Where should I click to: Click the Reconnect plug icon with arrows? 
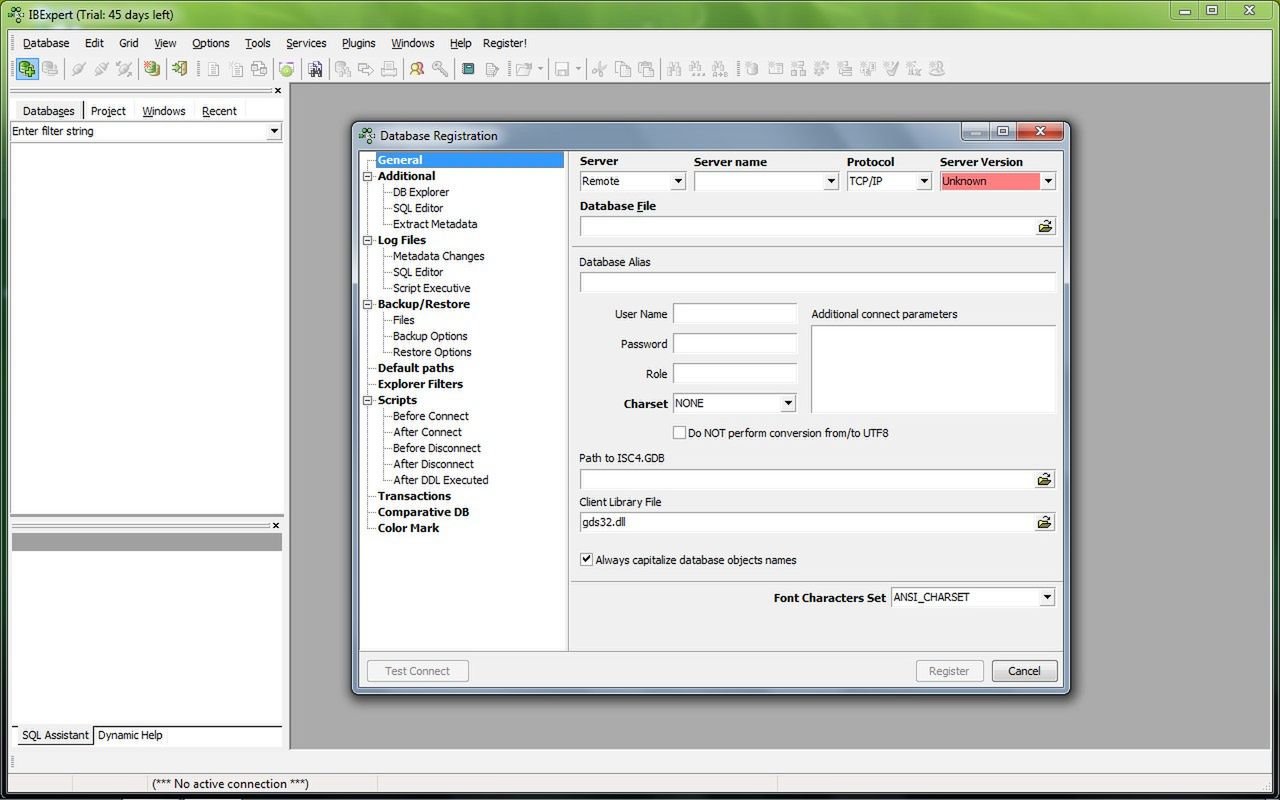124,69
